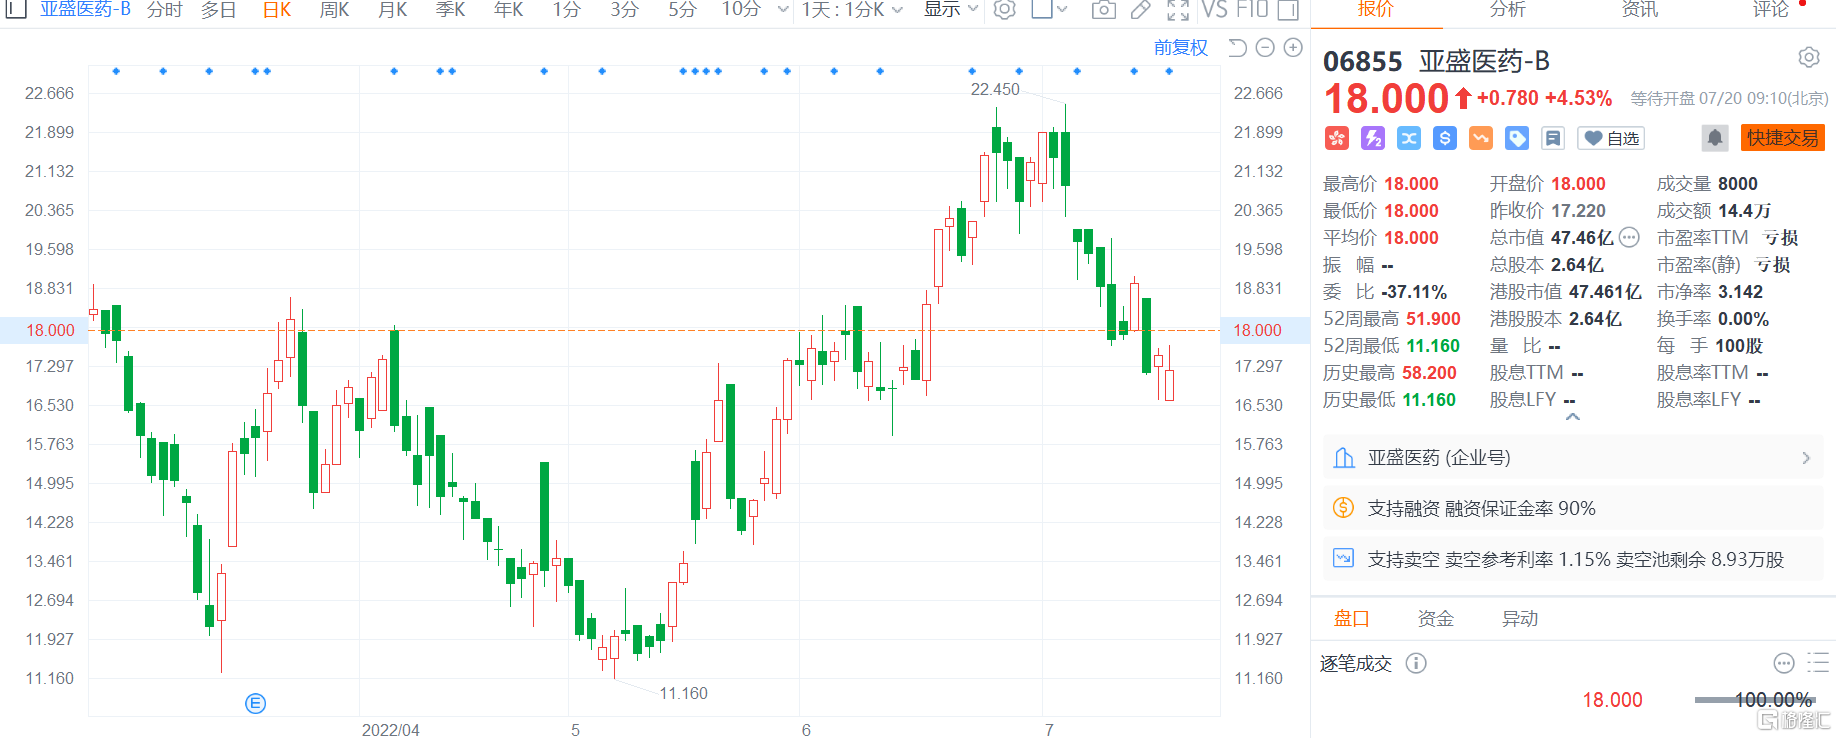Screen dimensions: 1837x738
Task: Select the pencil drawing tool icon
Action: tap(1140, 10)
